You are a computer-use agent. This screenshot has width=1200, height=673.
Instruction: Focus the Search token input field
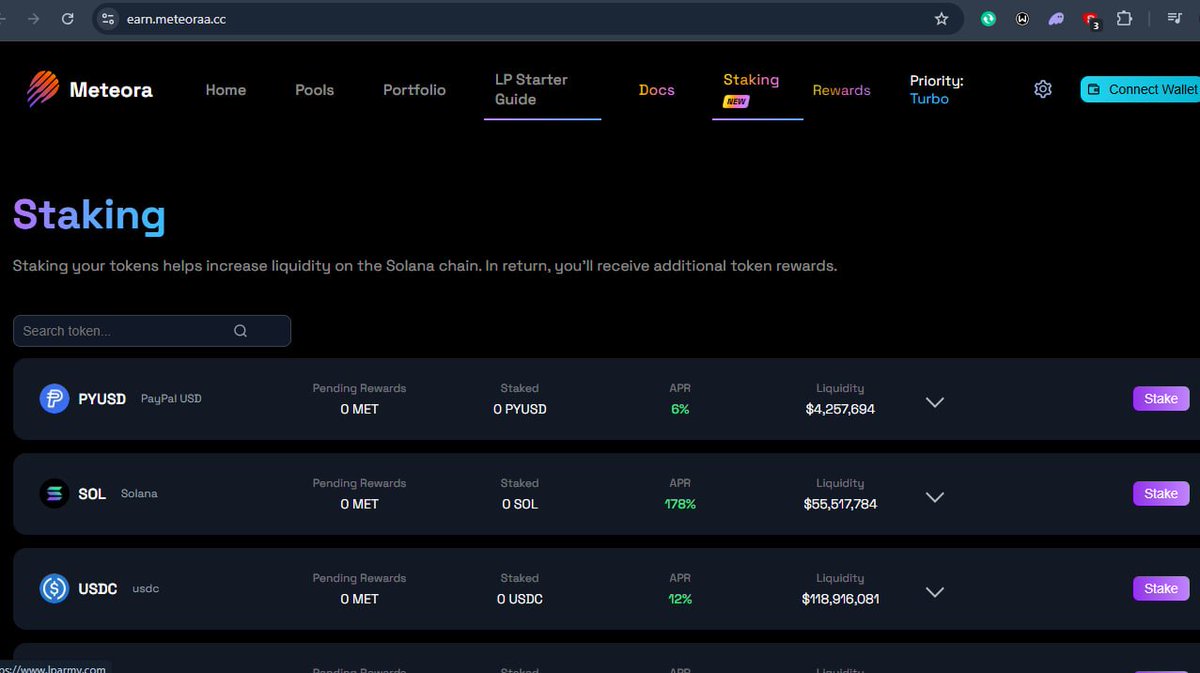pyautogui.click(x=152, y=331)
